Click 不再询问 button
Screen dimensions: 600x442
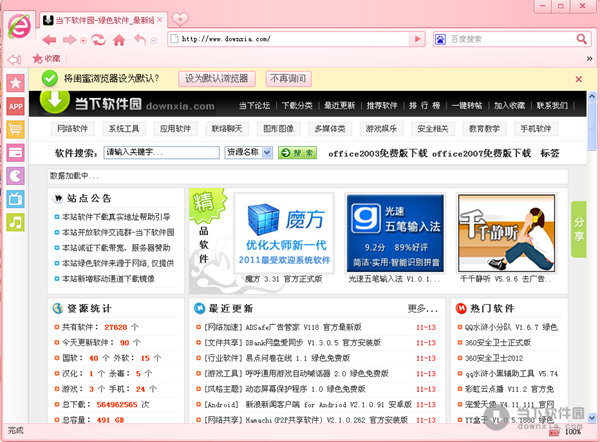[288, 79]
